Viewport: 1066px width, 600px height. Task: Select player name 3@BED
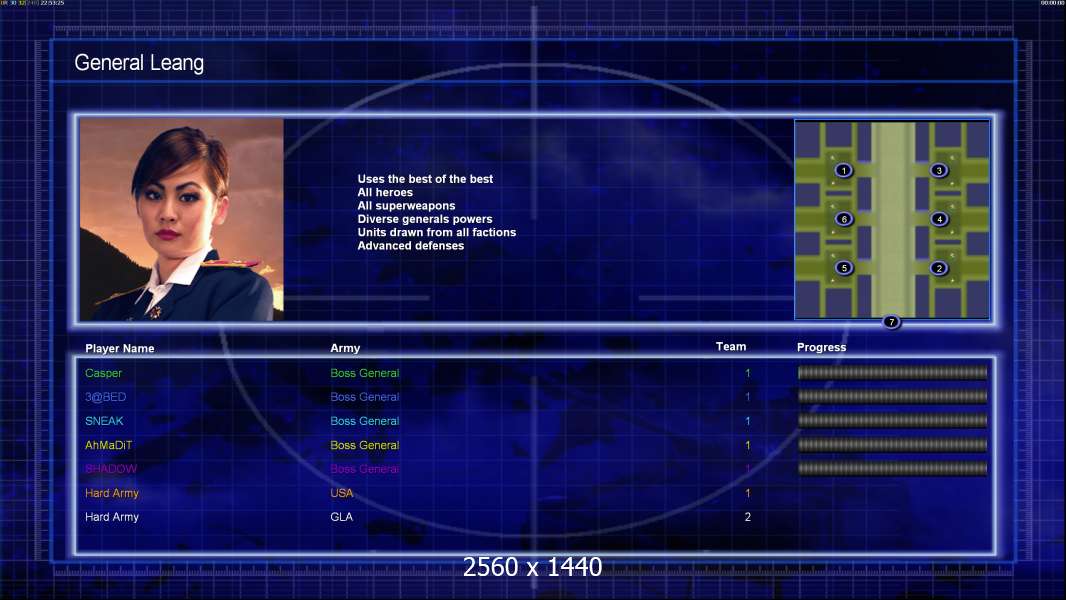105,397
